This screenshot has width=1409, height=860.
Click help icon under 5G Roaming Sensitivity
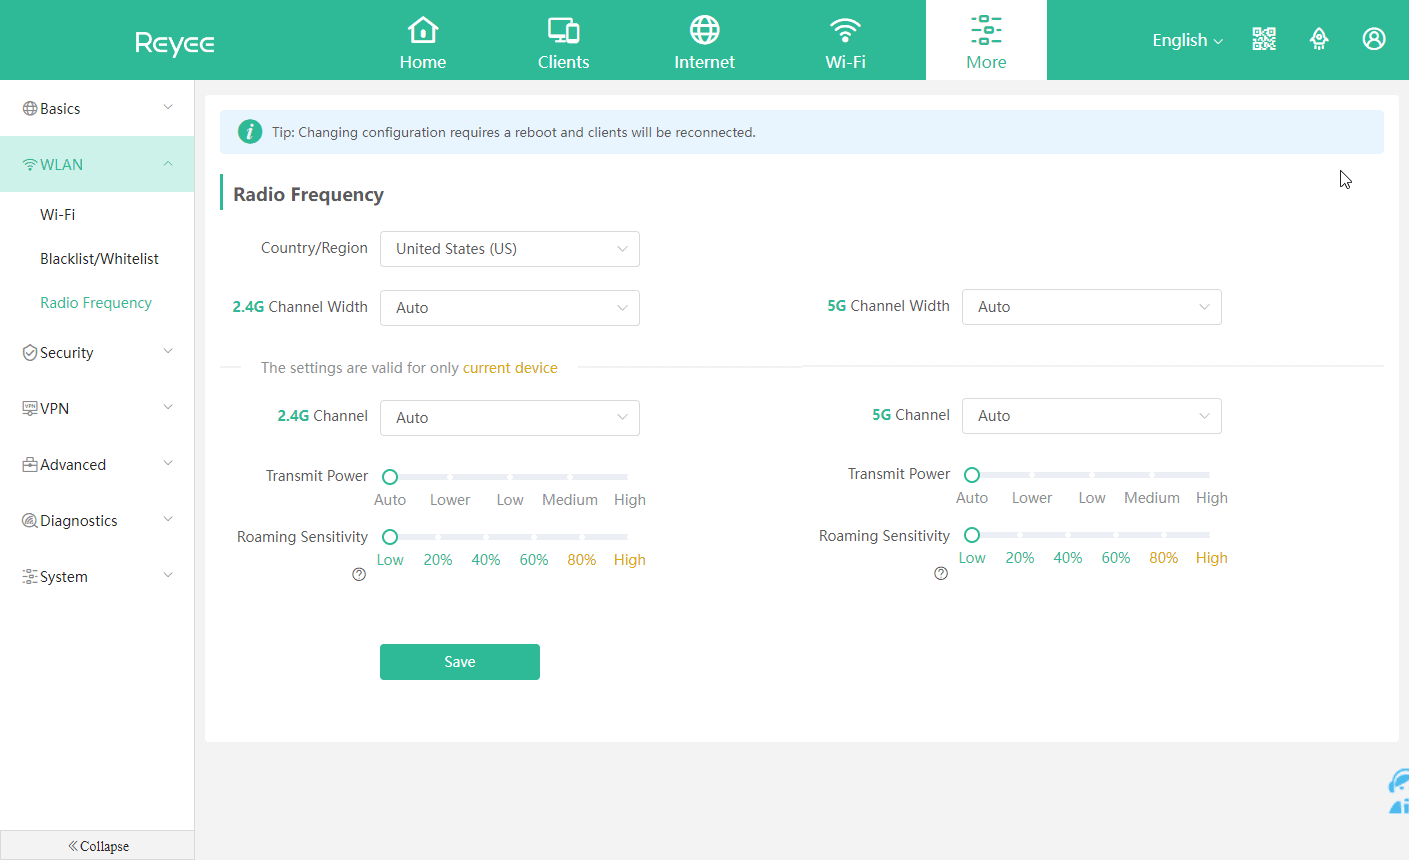coord(941,573)
